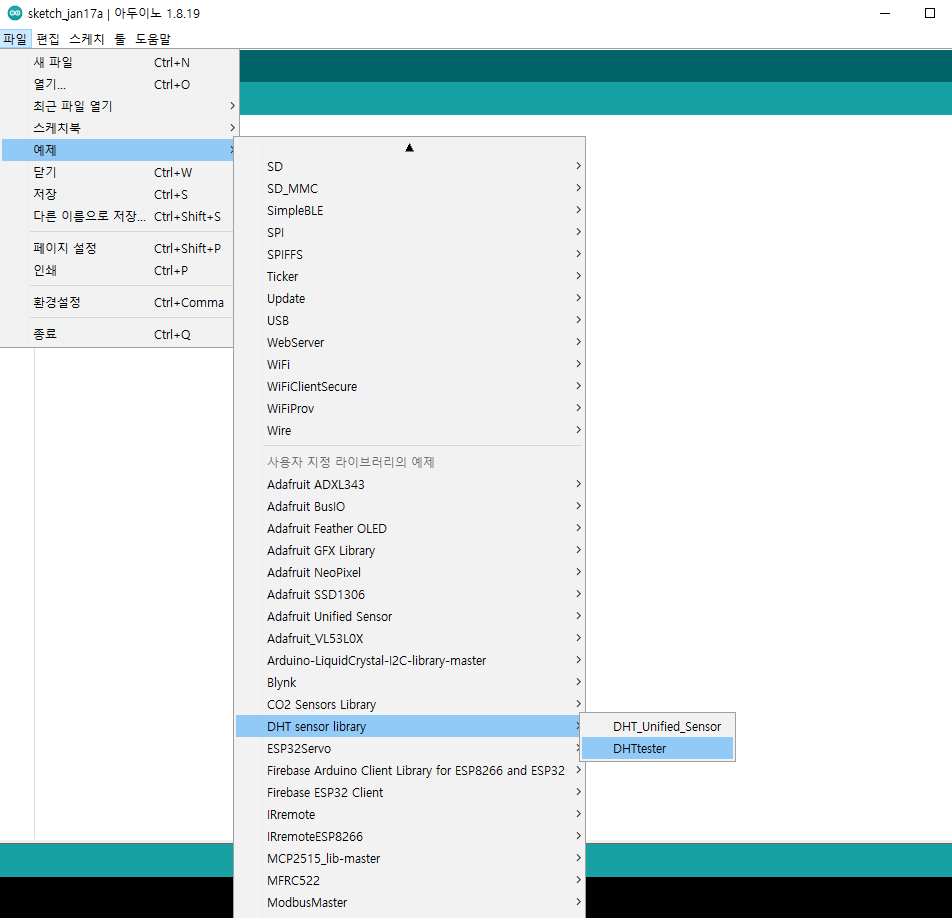Viewport: 952px width, 918px height.
Task: Open Wire examples submenu
Action: (410, 430)
